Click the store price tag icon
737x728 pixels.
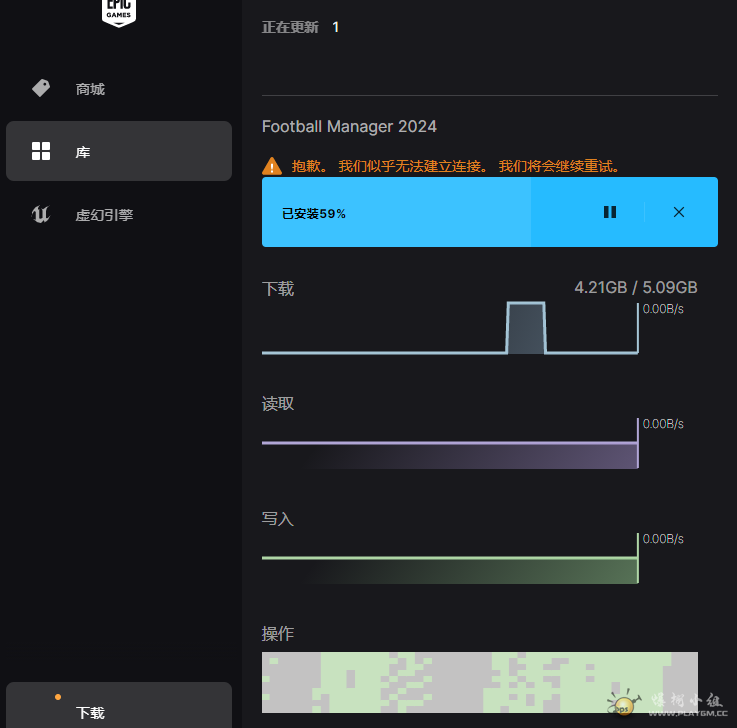click(x=41, y=88)
